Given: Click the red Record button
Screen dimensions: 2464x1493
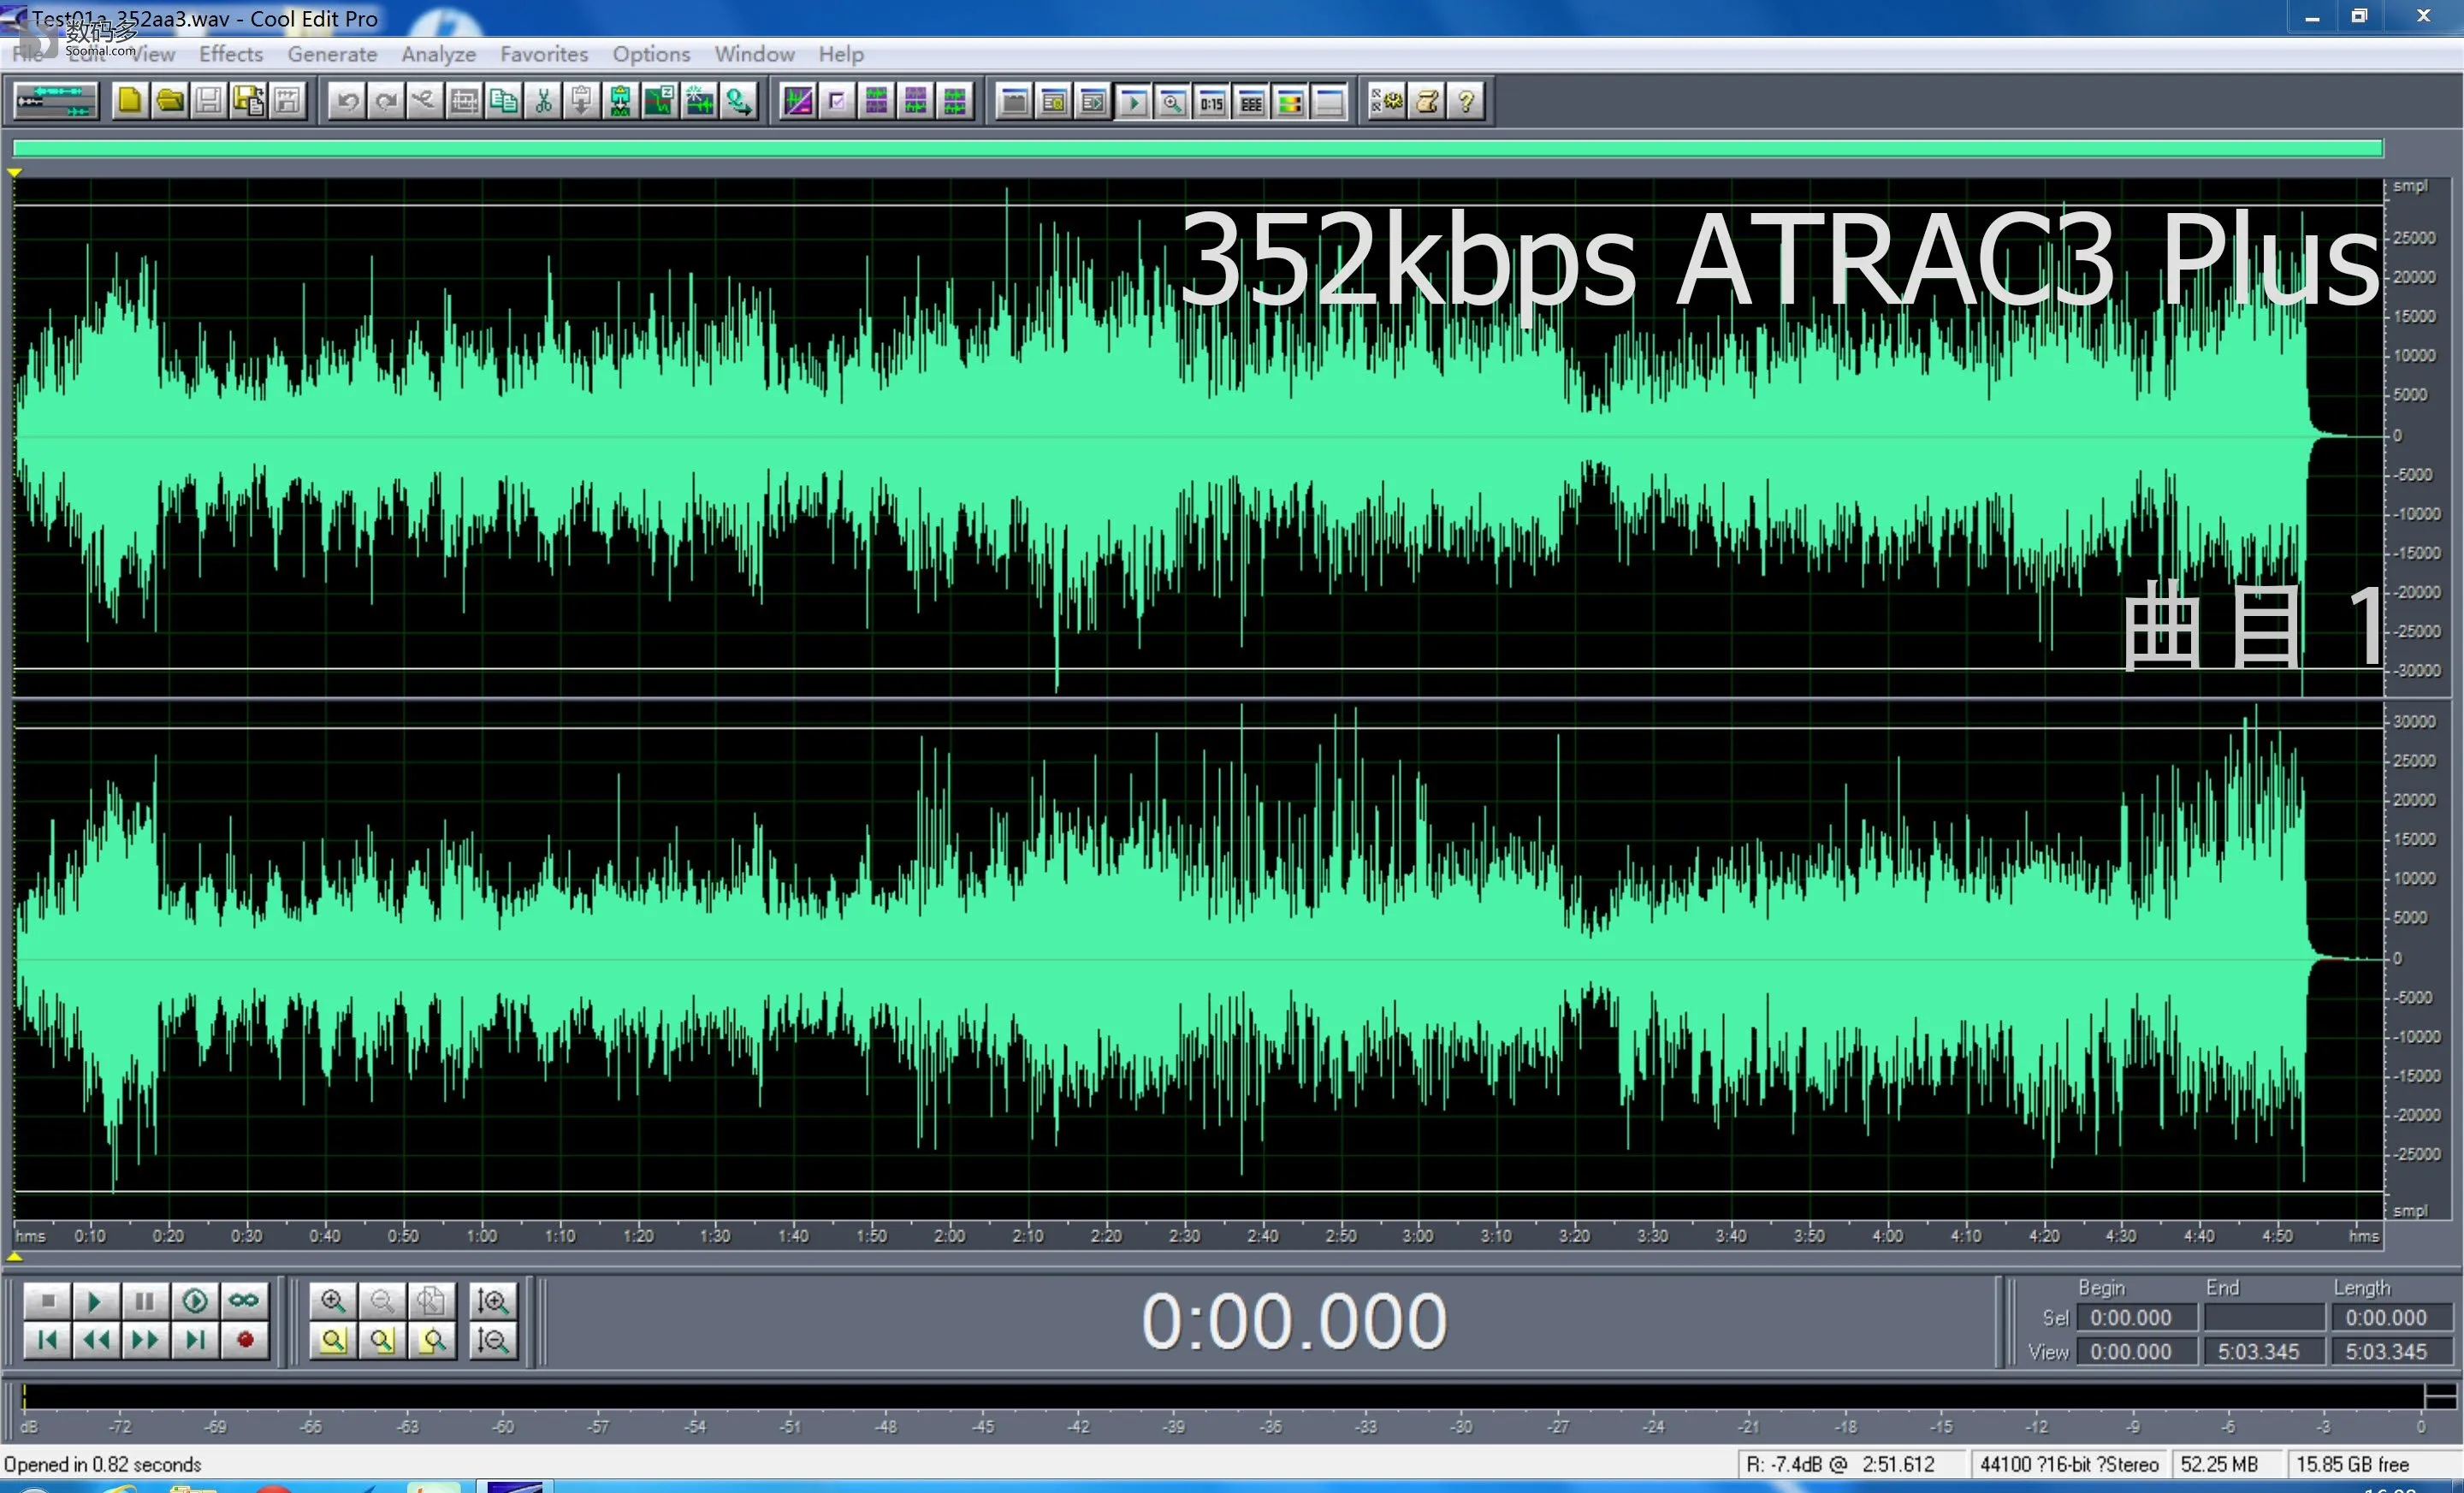Looking at the screenshot, I should [x=244, y=1340].
